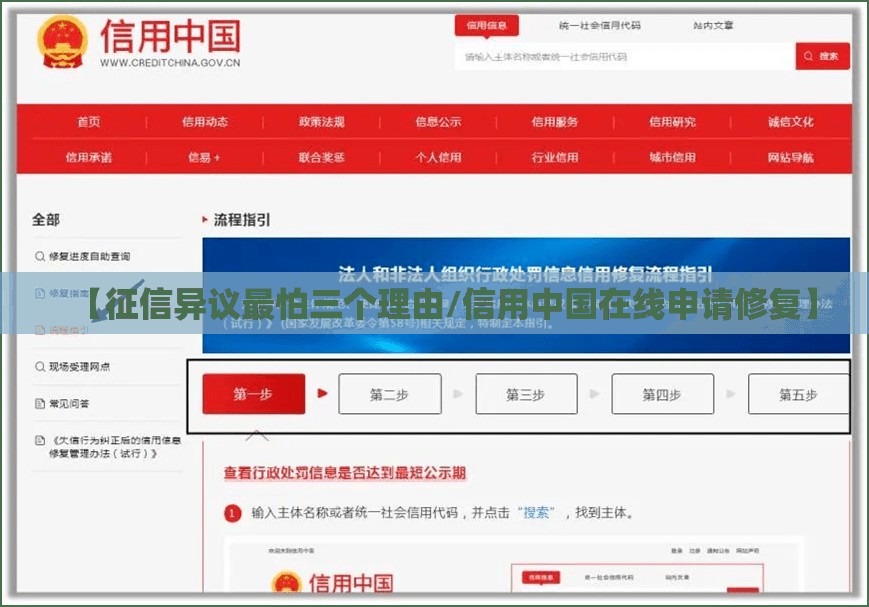
Task: Open the 信用承诺 navigation item
Action: 89,157
